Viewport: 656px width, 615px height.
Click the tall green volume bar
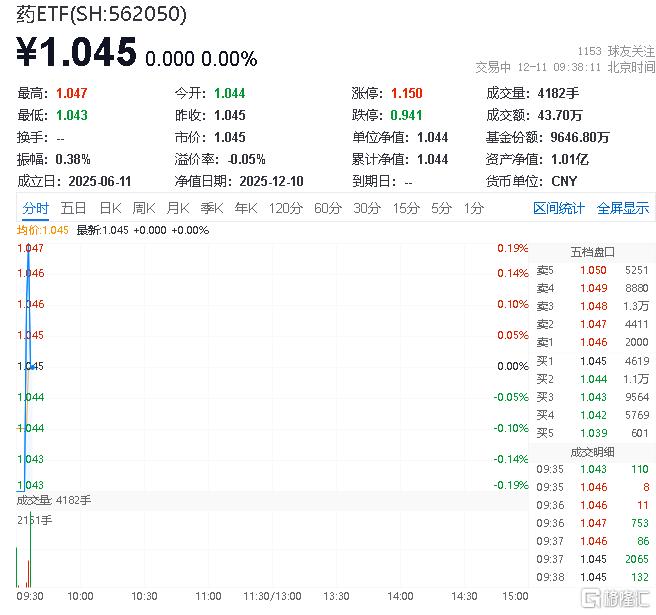tap(31, 549)
